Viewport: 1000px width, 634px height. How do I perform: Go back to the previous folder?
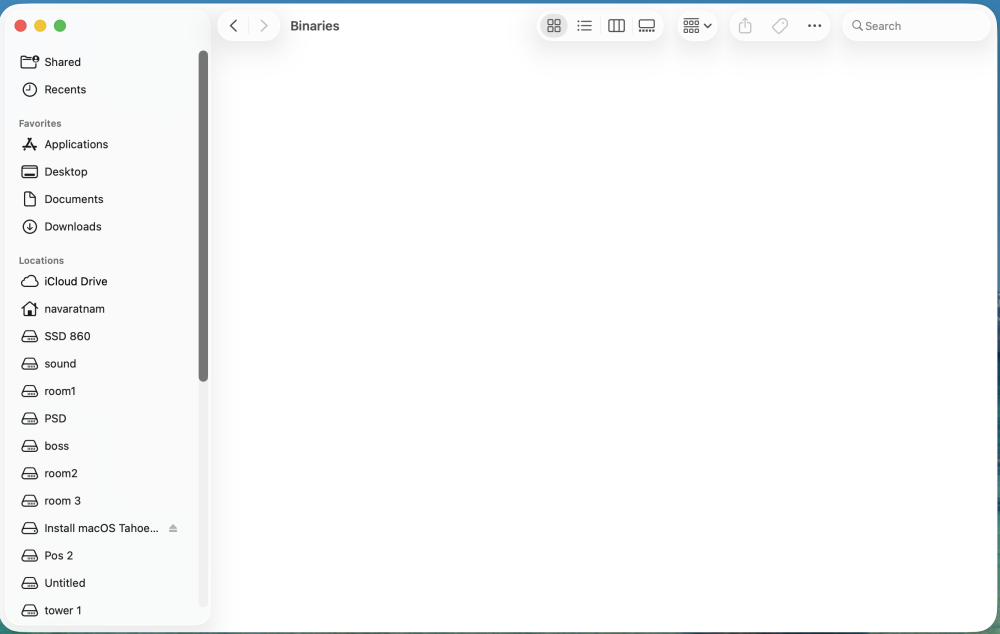coord(233,26)
